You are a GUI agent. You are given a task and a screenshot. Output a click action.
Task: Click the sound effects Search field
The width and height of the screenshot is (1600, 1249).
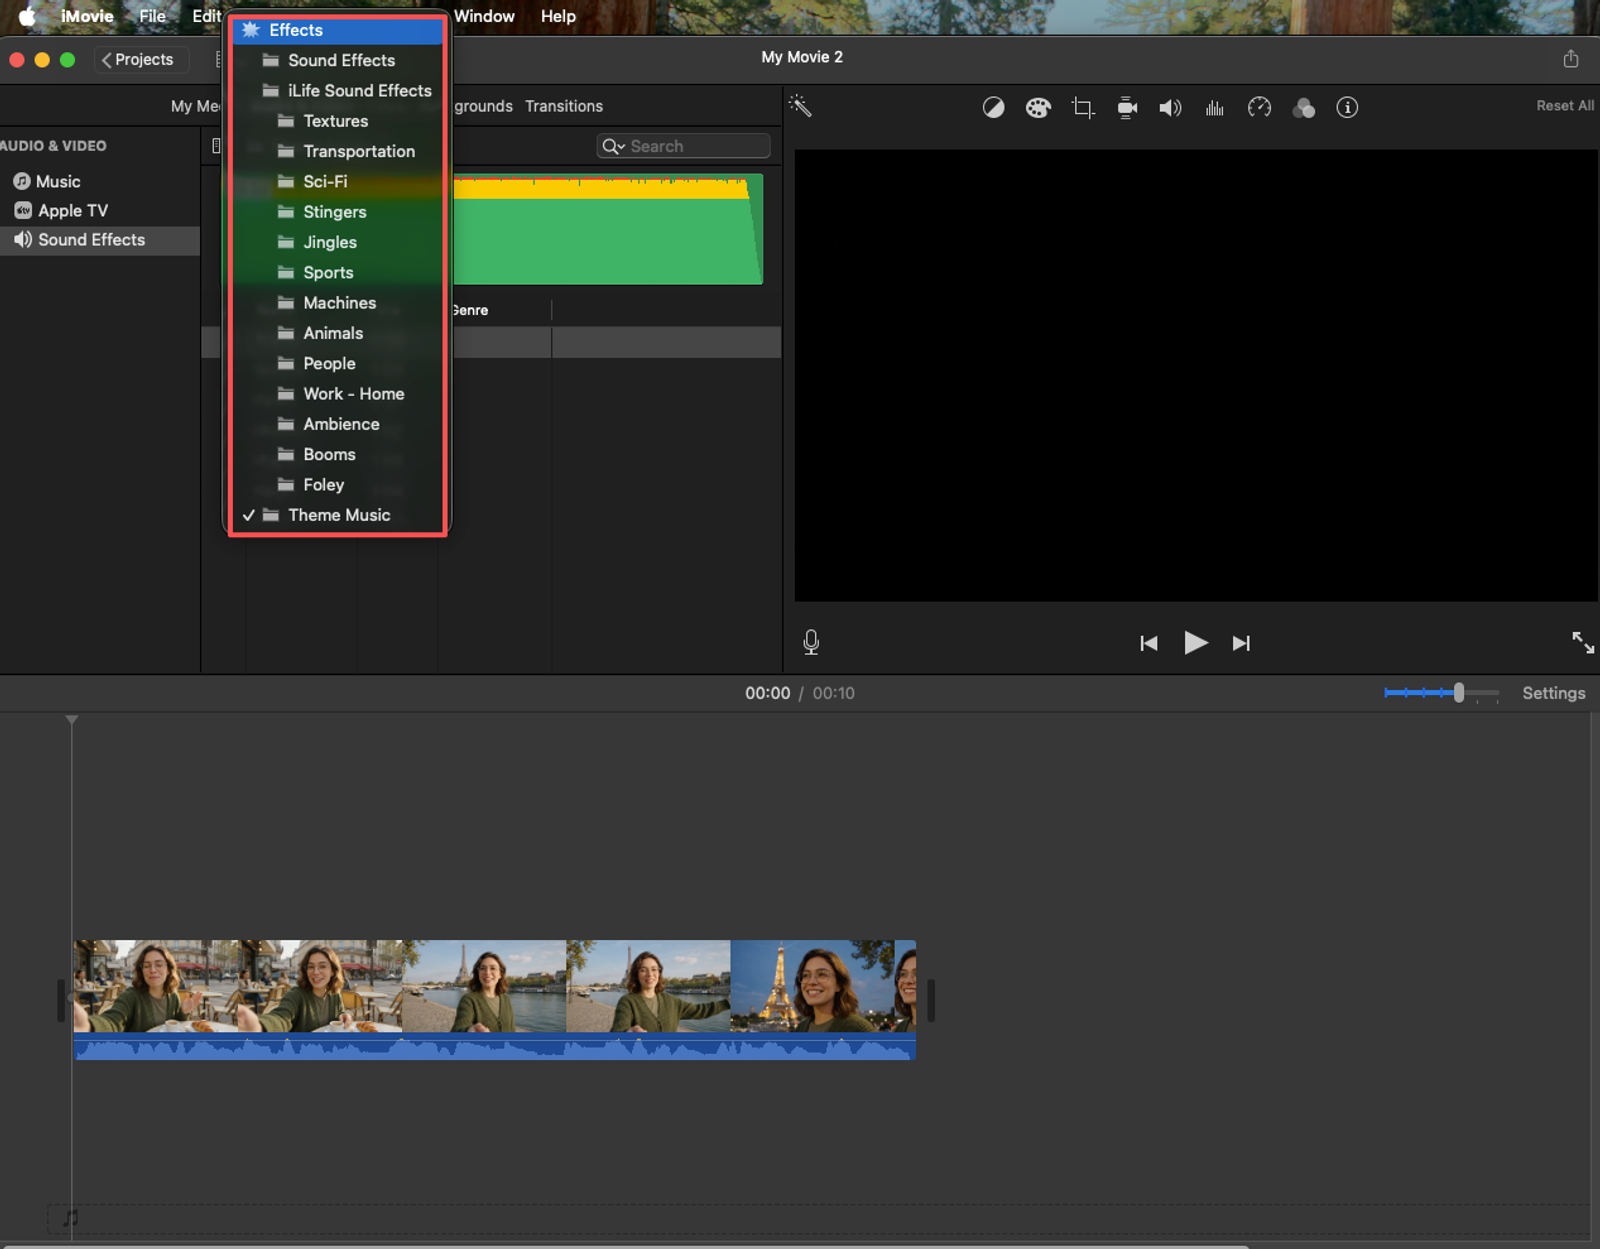[x=684, y=146]
